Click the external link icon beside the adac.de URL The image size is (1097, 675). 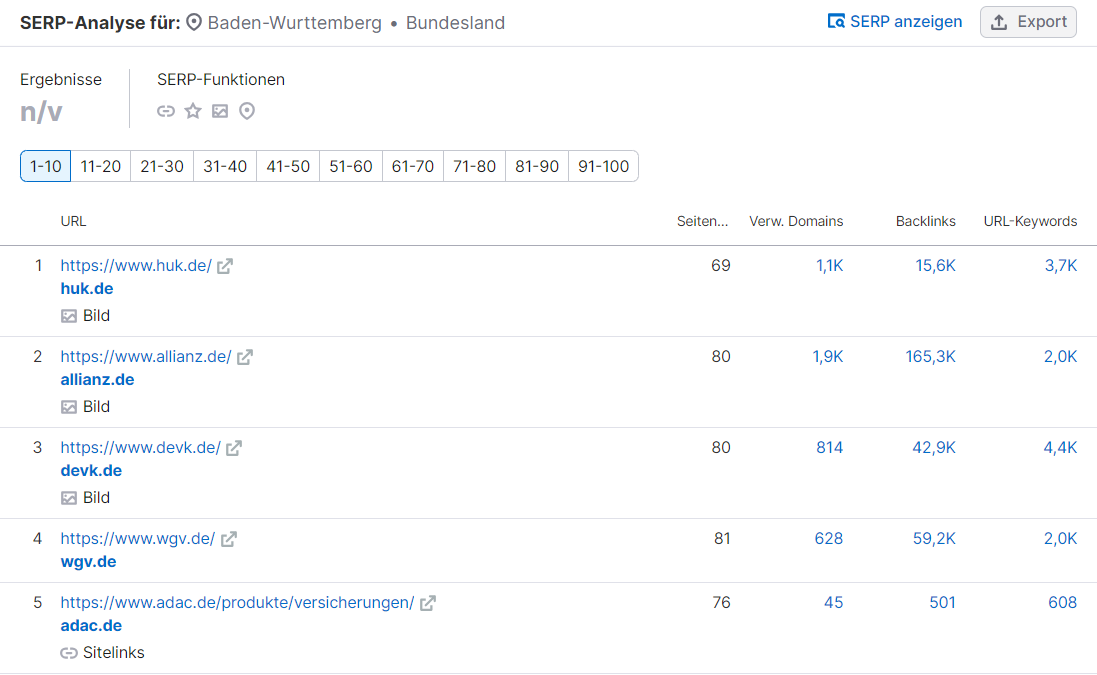pos(428,602)
